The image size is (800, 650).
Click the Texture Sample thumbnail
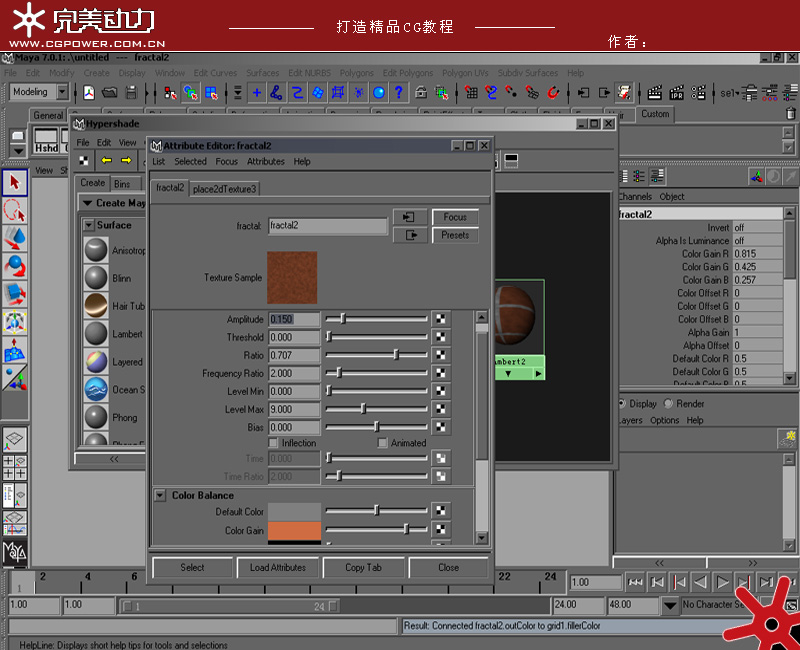tap(292, 278)
